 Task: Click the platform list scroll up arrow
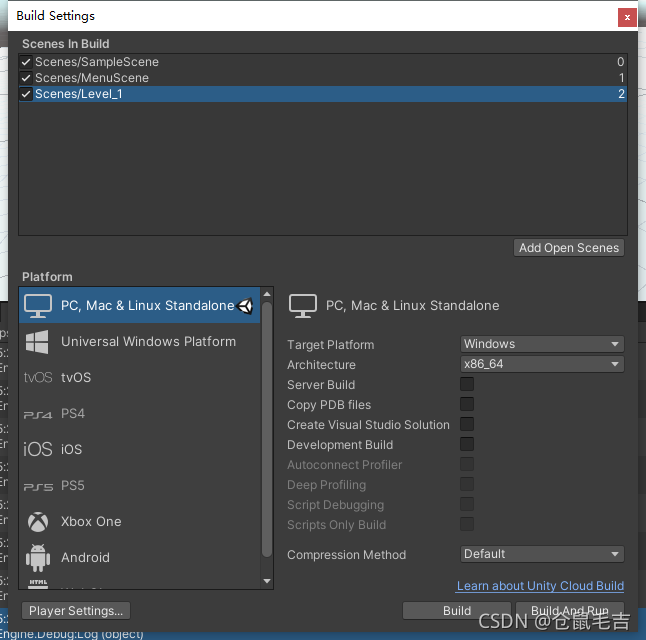(267, 294)
